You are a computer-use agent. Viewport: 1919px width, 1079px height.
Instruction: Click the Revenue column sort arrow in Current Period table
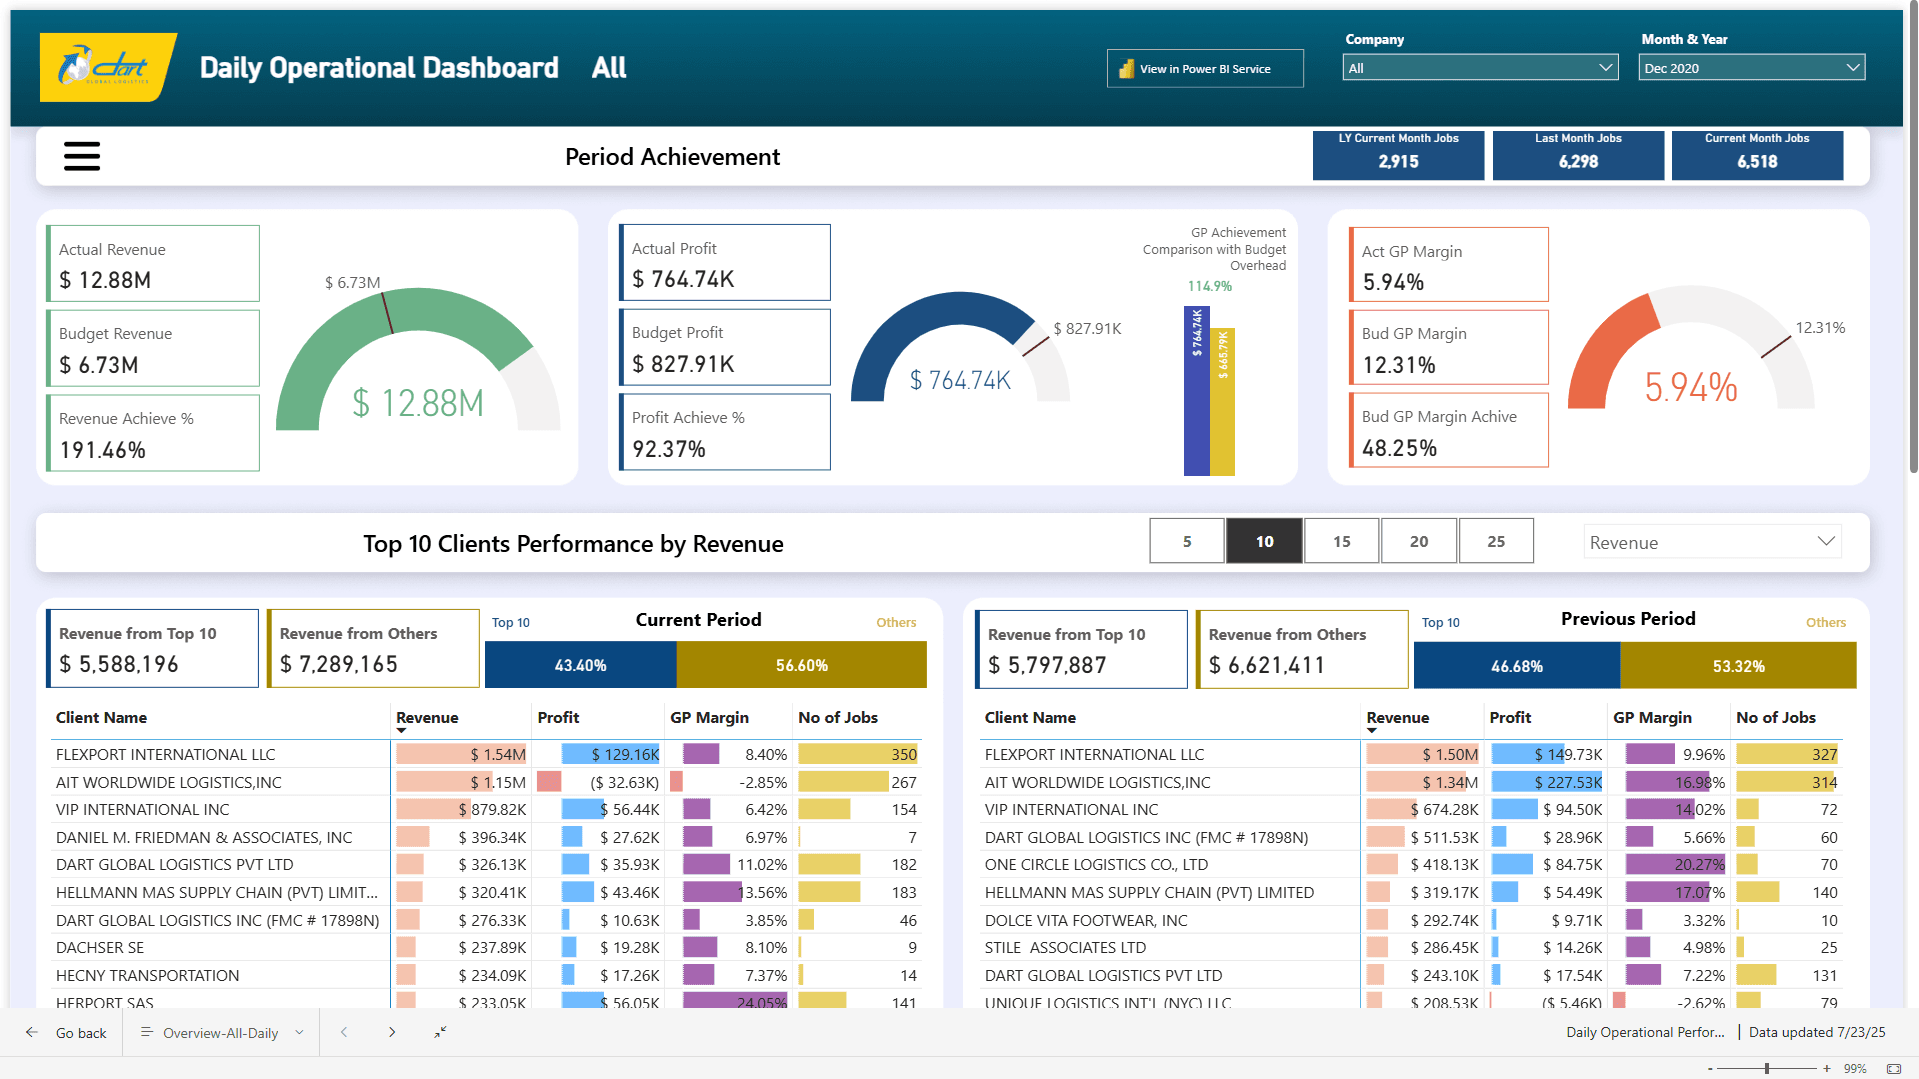point(401,731)
